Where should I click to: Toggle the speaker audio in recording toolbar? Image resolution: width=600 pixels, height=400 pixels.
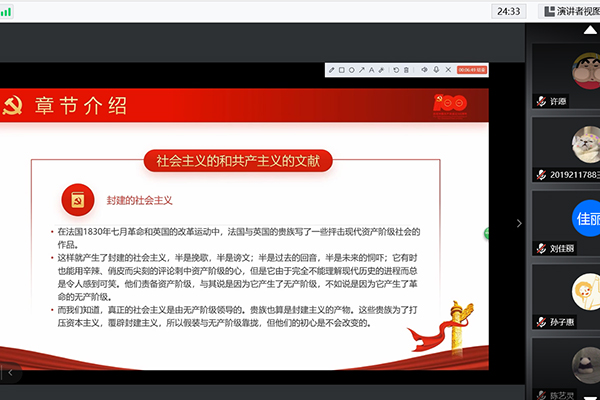pyautogui.click(x=424, y=70)
